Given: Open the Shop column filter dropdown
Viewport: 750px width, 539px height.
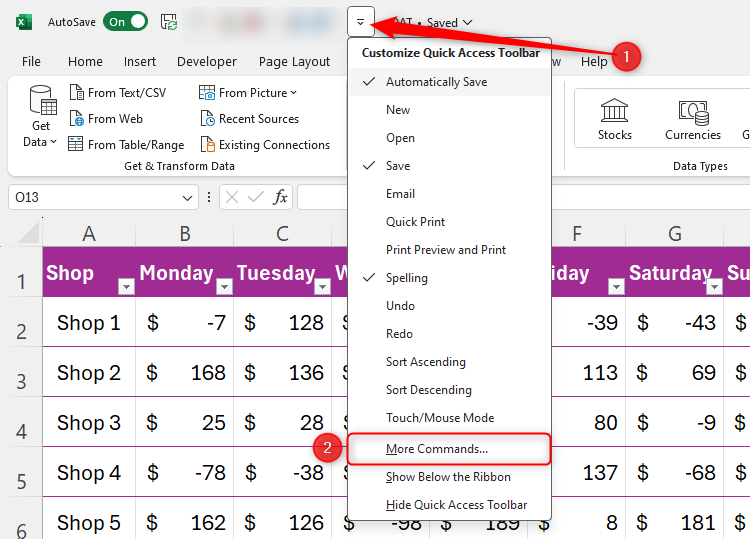Looking at the screenshot, I should click(x=126, y=287).
